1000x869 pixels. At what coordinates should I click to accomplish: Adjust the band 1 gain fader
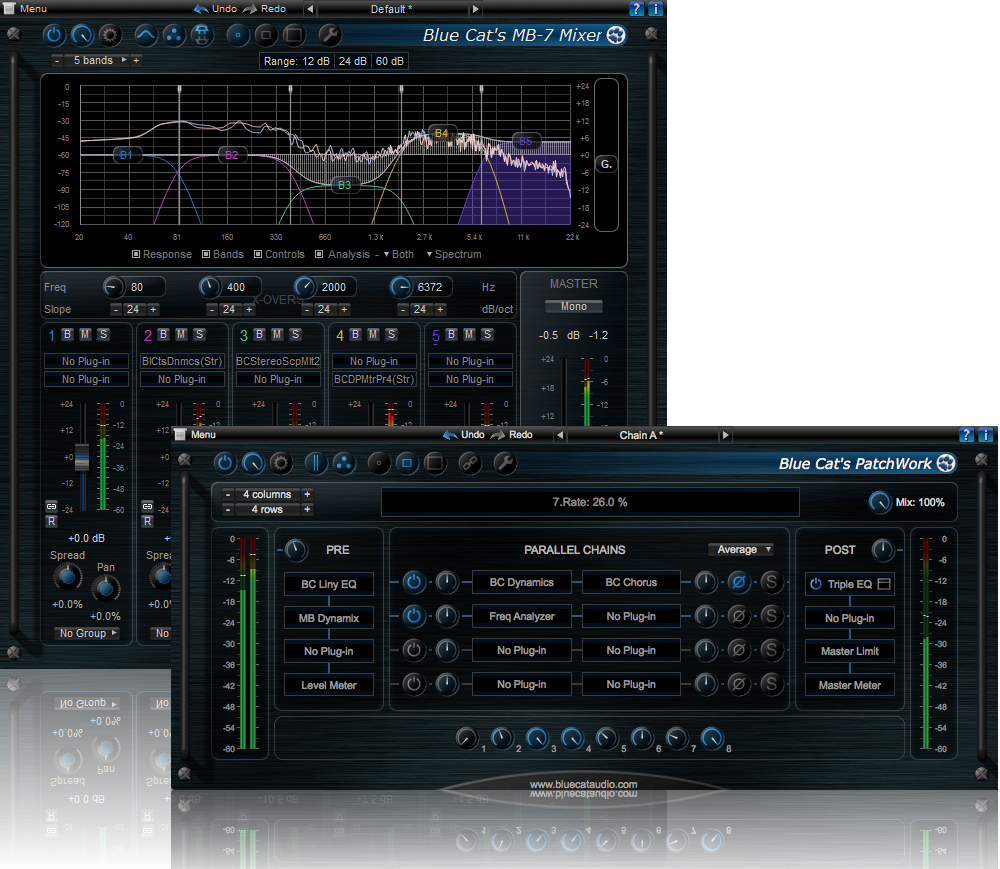(x=82, y=456)
